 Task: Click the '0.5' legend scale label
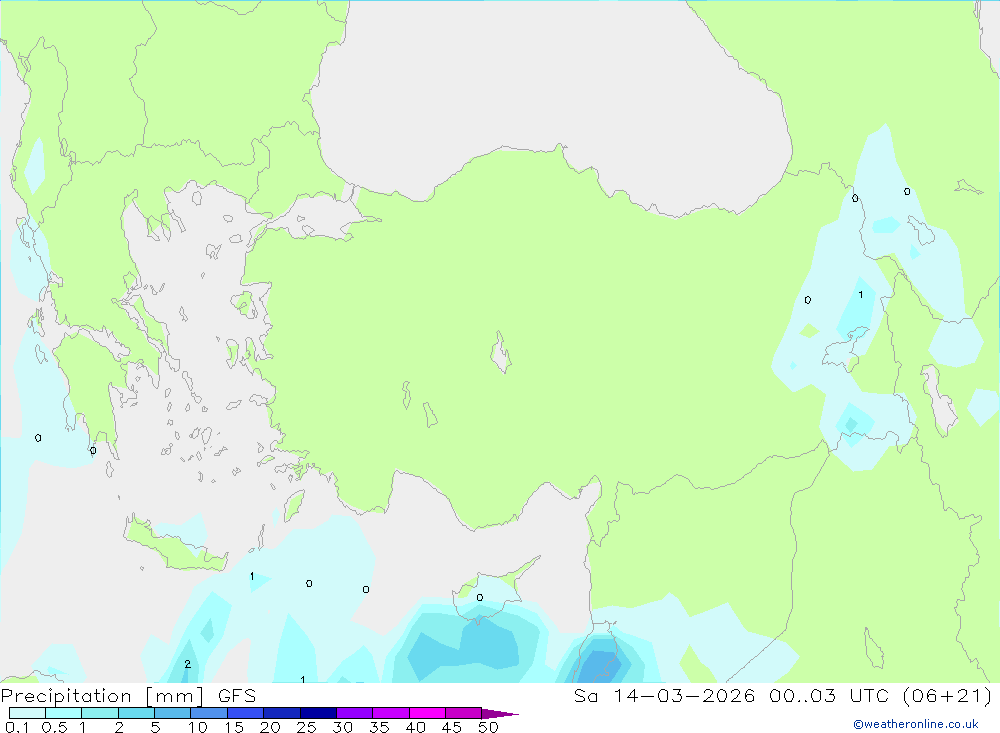click(x=54, y=727)
